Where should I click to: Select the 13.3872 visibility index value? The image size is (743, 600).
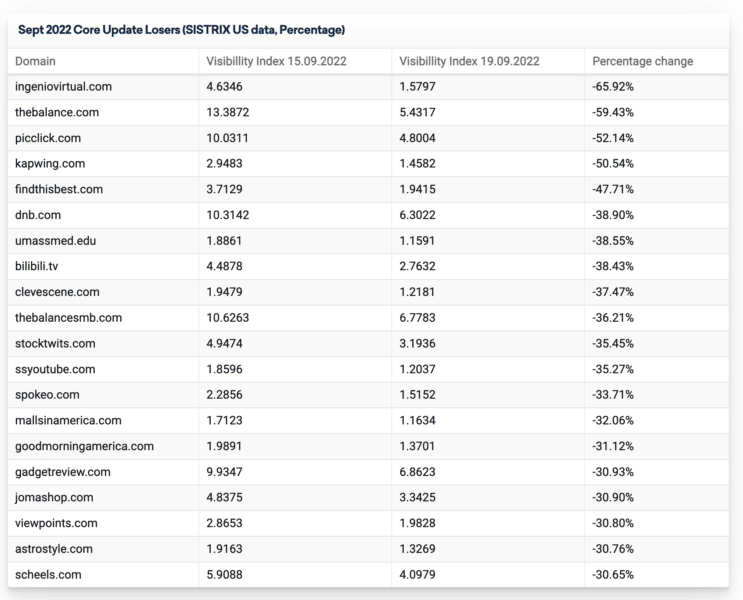tap(228, 112)
